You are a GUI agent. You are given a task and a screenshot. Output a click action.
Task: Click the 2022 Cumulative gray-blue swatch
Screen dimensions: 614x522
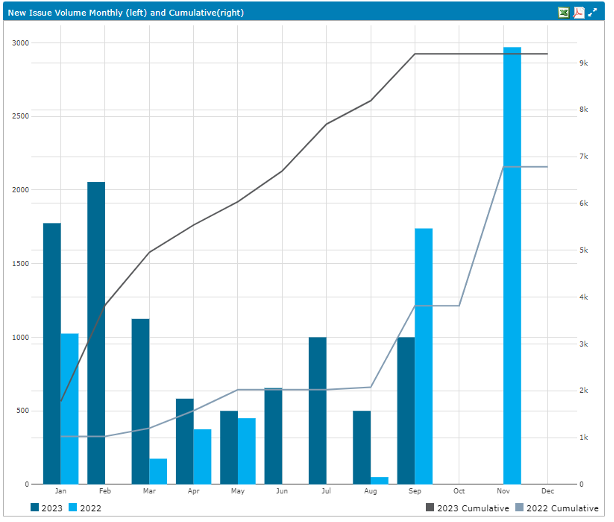(518, 508)
